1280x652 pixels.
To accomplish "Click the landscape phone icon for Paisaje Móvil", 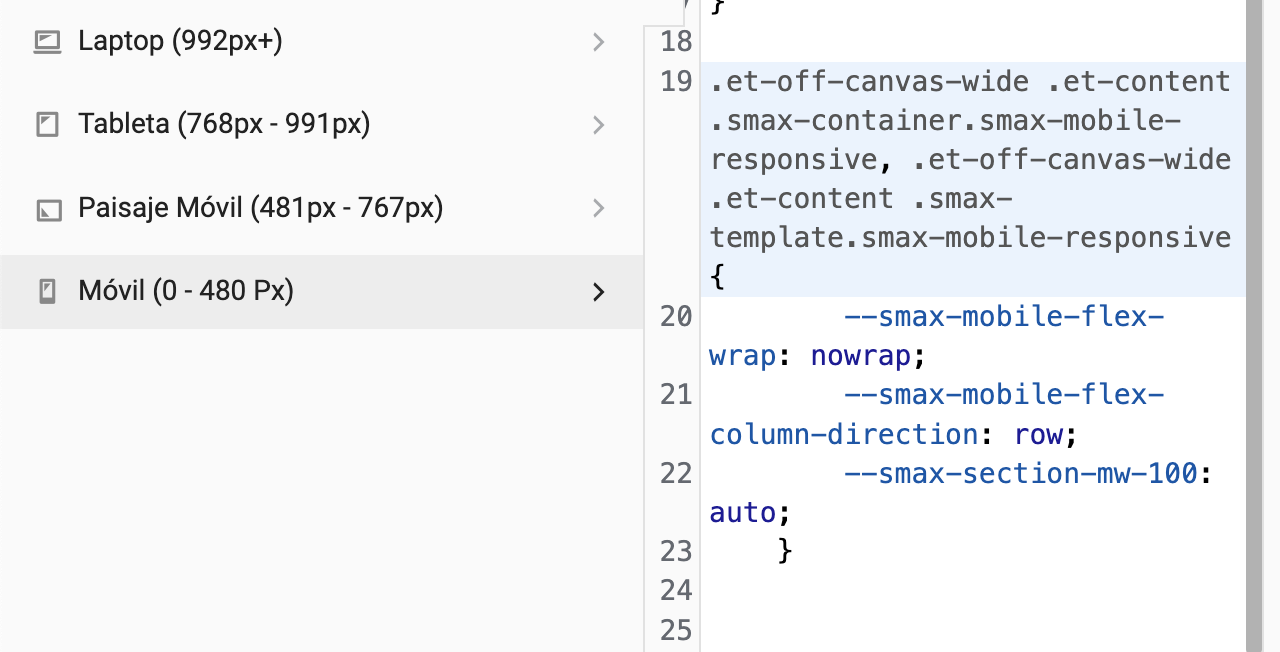I will click(x=46, y=209).
